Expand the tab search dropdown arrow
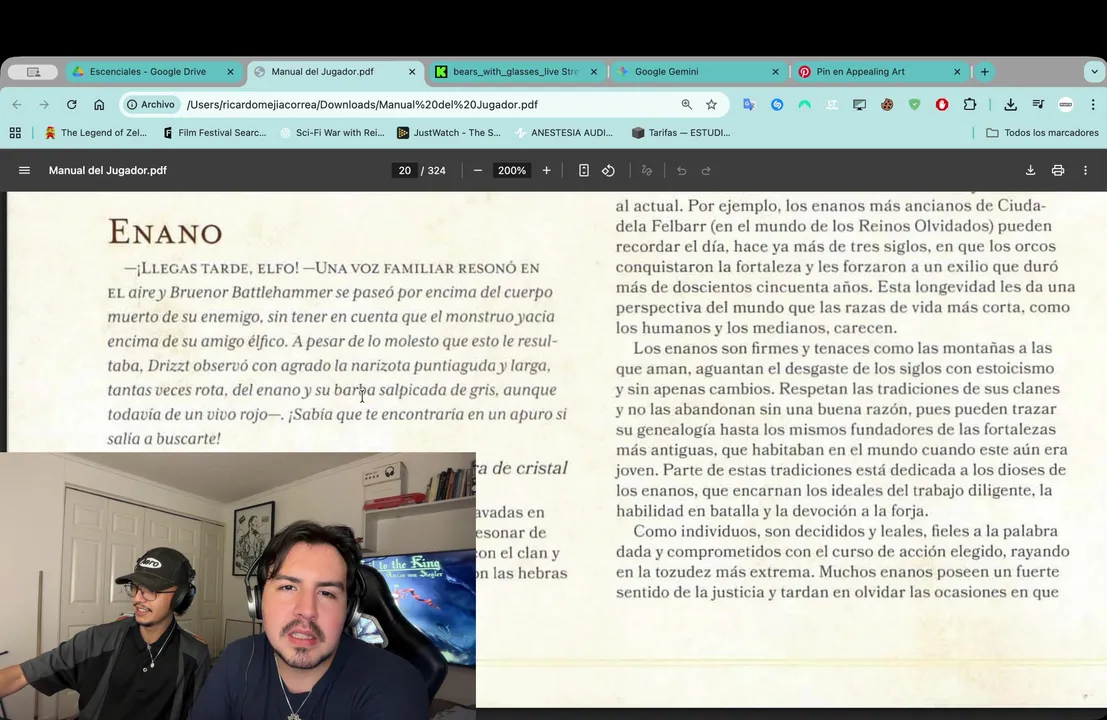1107x720 pixels. coord(1094,71)
